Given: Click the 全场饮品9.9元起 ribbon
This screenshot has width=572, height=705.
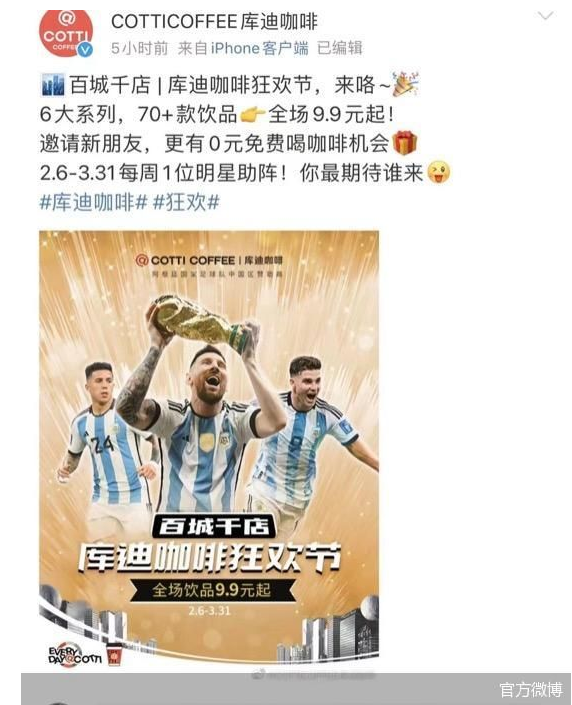Looking at the screenshot, I should (x=212, y=589).
